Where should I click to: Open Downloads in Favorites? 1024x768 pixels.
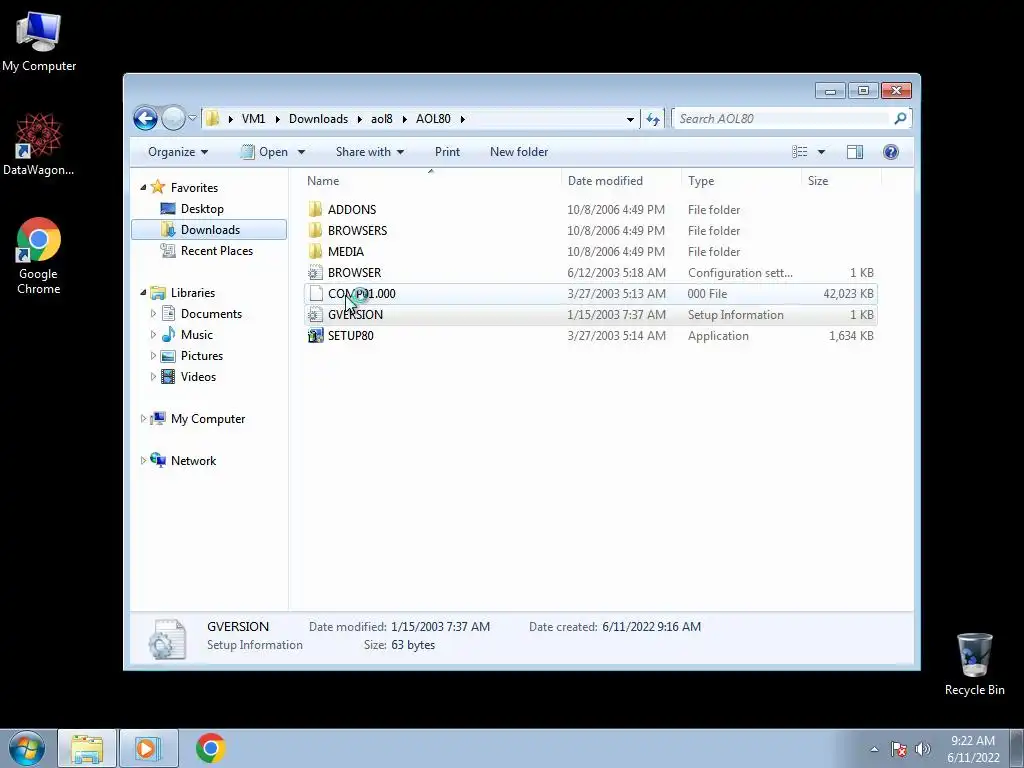(210, 229)
